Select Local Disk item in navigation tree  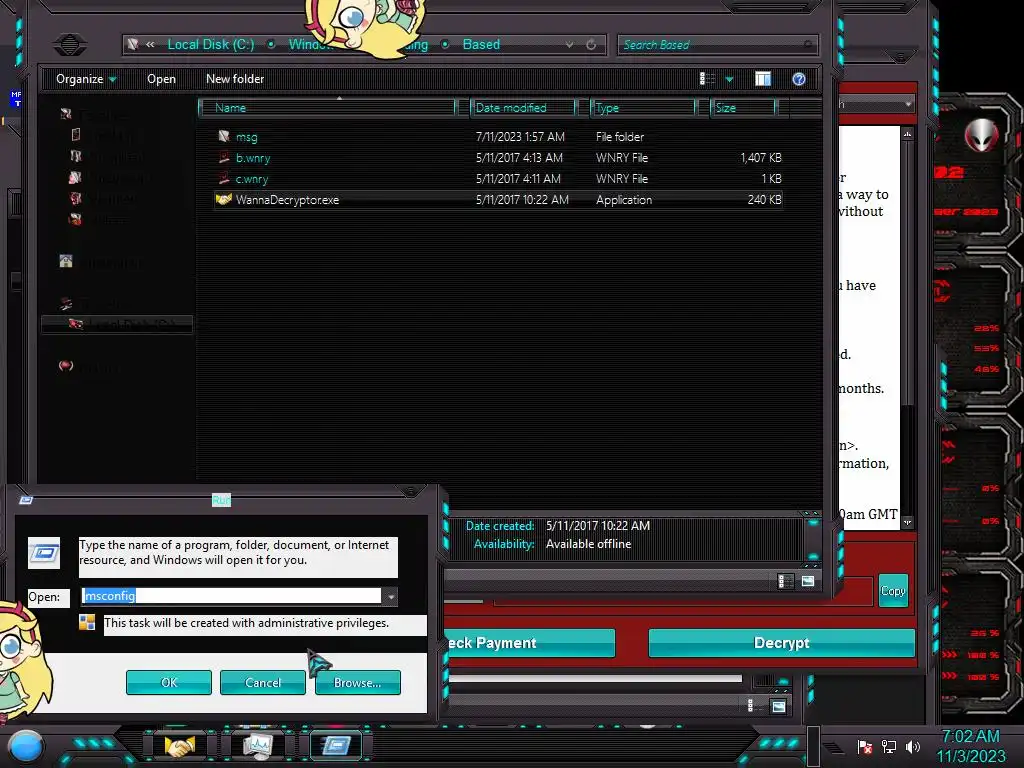117,325
